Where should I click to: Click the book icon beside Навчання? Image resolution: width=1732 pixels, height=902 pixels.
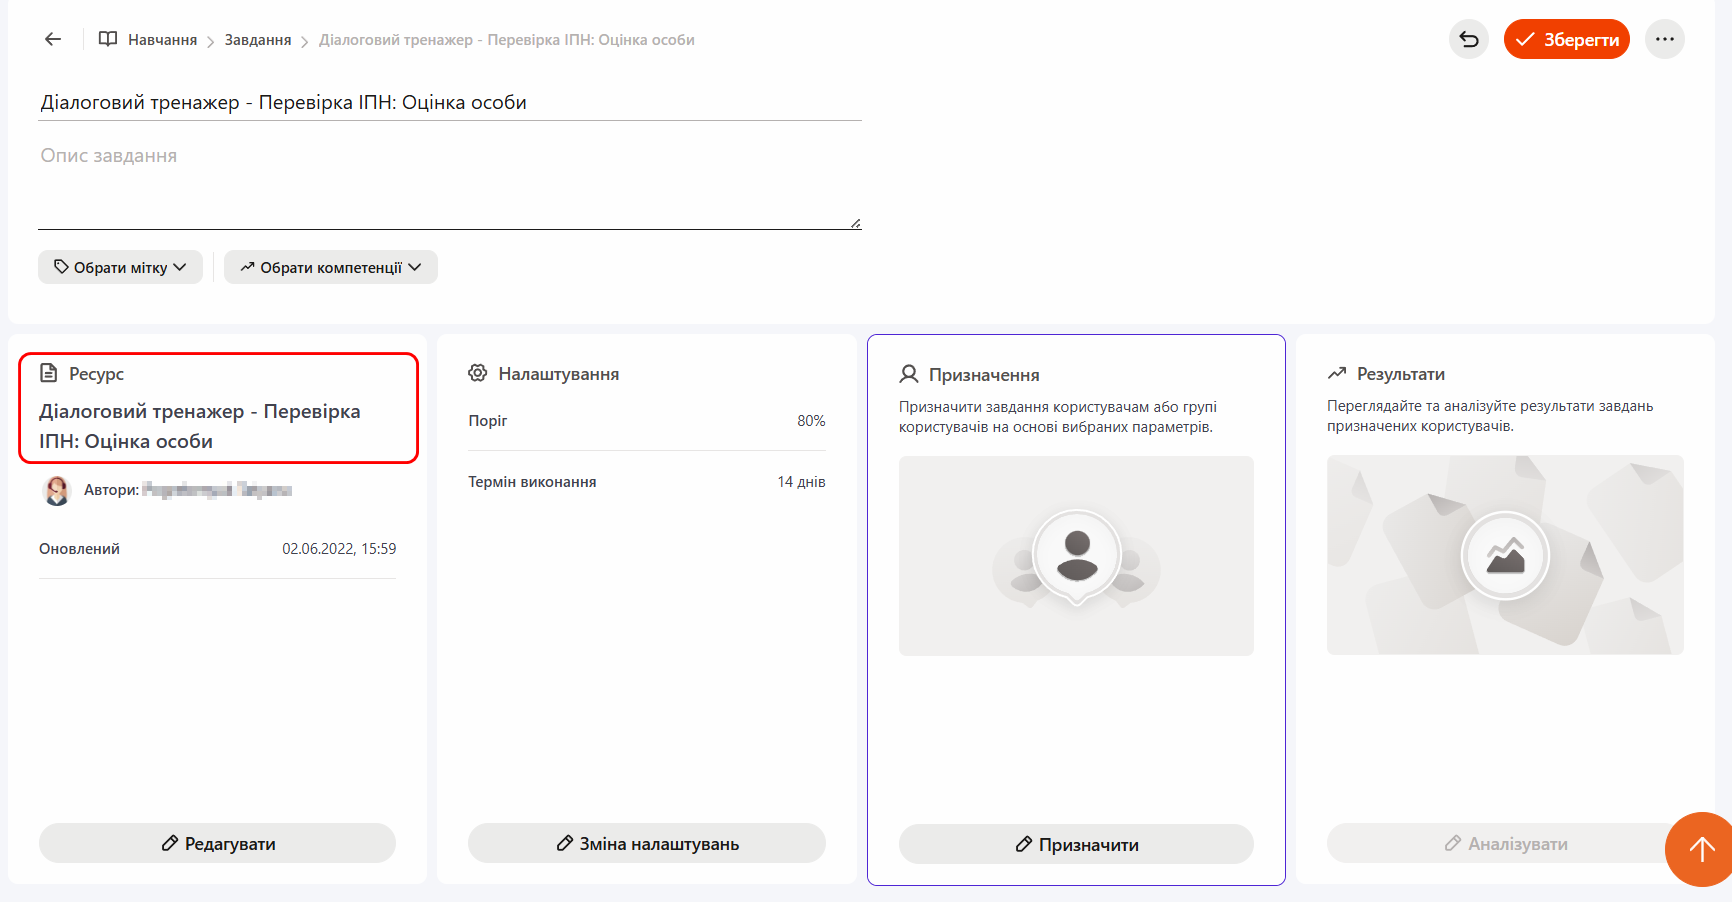tap(108, 39)
